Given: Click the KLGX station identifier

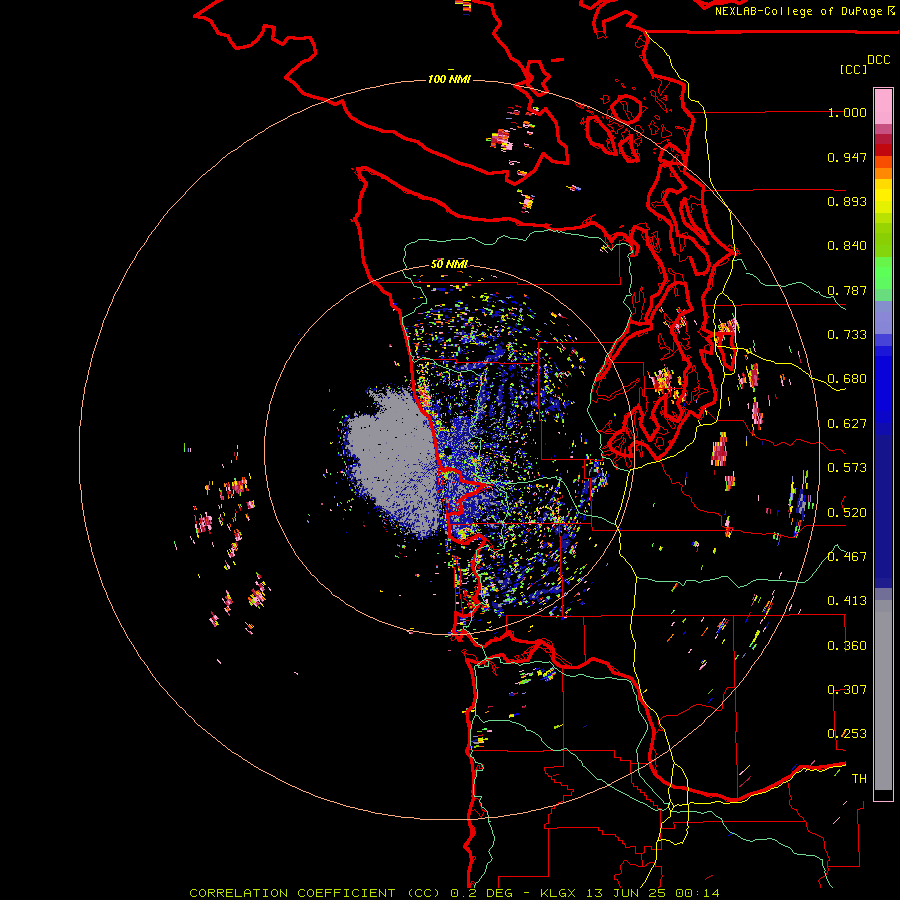Looking at the screenshot, I should 557,893.
